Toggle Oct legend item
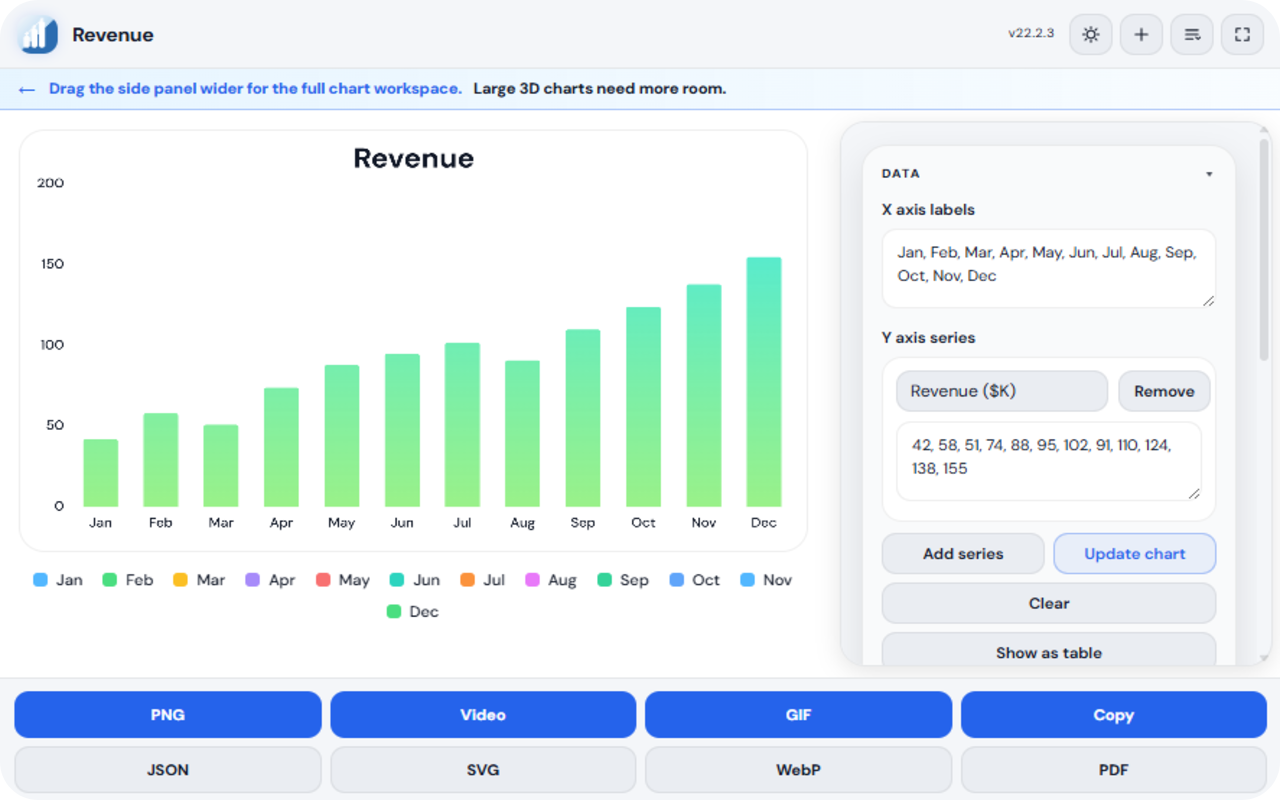Viewport: 1280px width, 800px height. point(695,580)
